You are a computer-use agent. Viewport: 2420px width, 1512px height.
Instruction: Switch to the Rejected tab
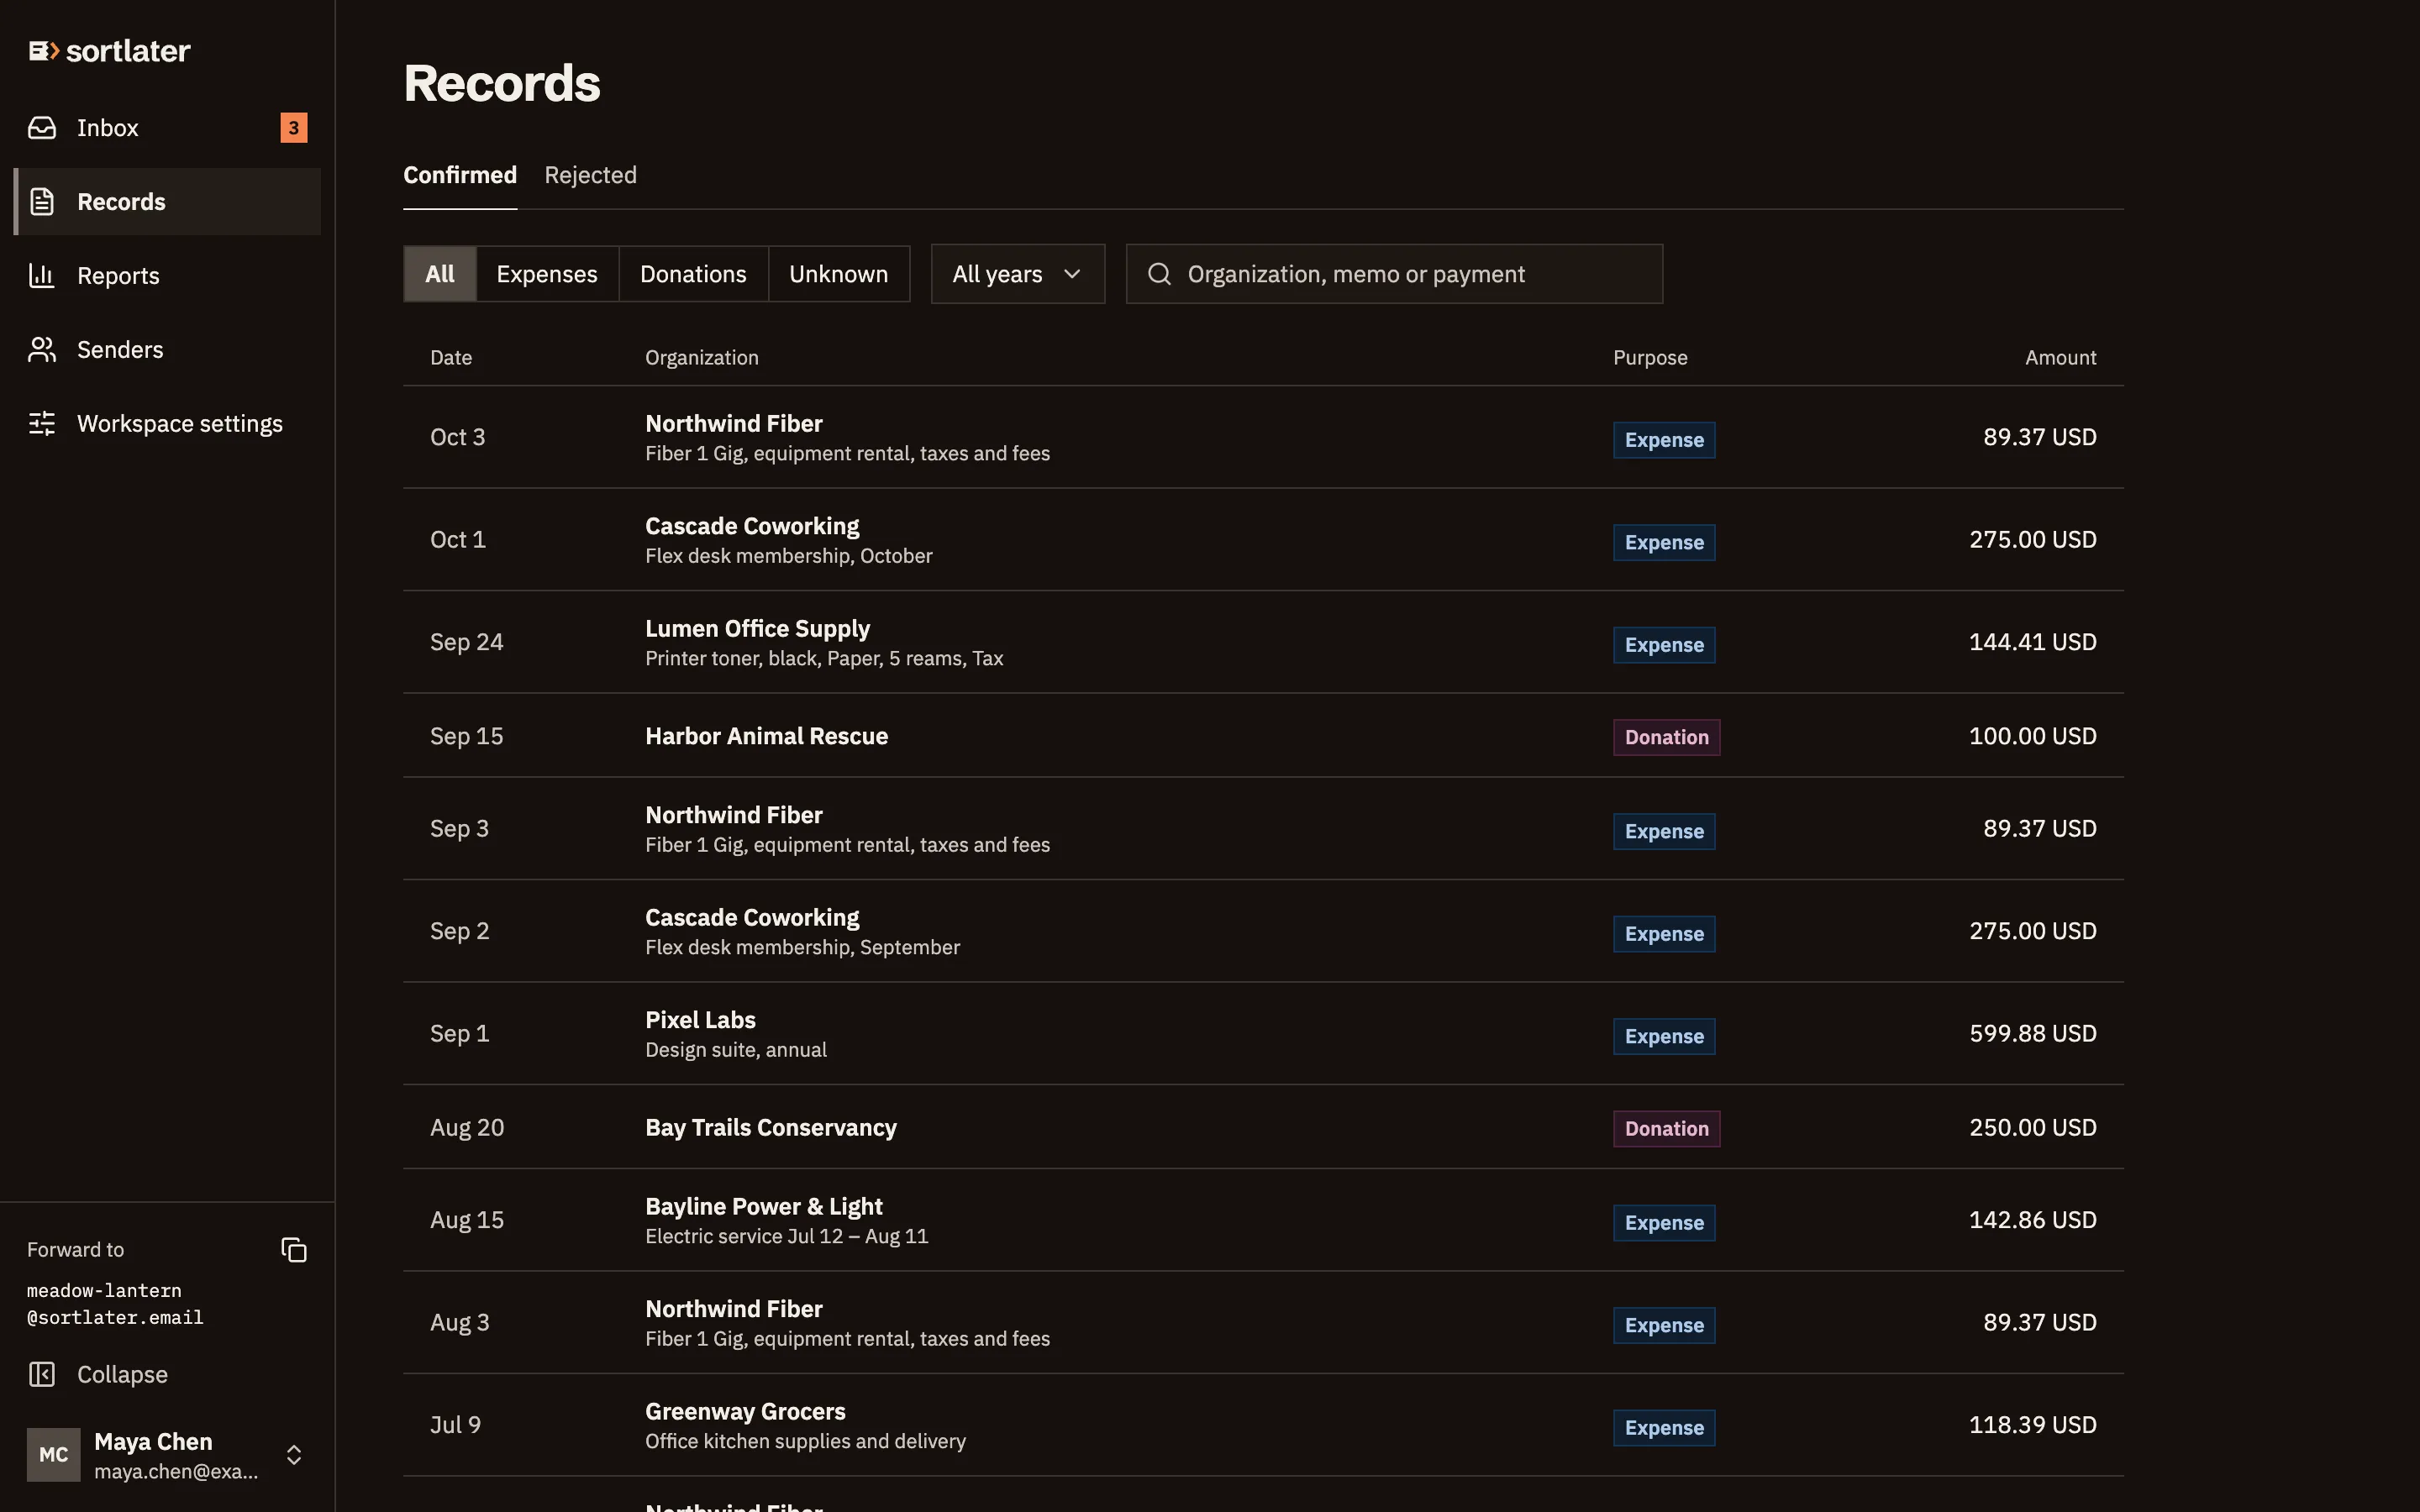[590, 175]
